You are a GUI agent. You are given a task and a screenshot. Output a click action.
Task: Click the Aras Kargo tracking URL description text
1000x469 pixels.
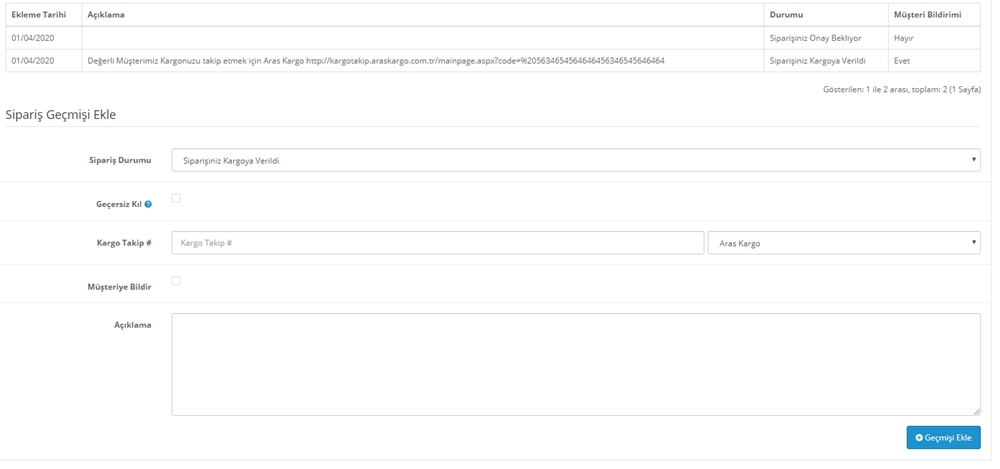376,61
